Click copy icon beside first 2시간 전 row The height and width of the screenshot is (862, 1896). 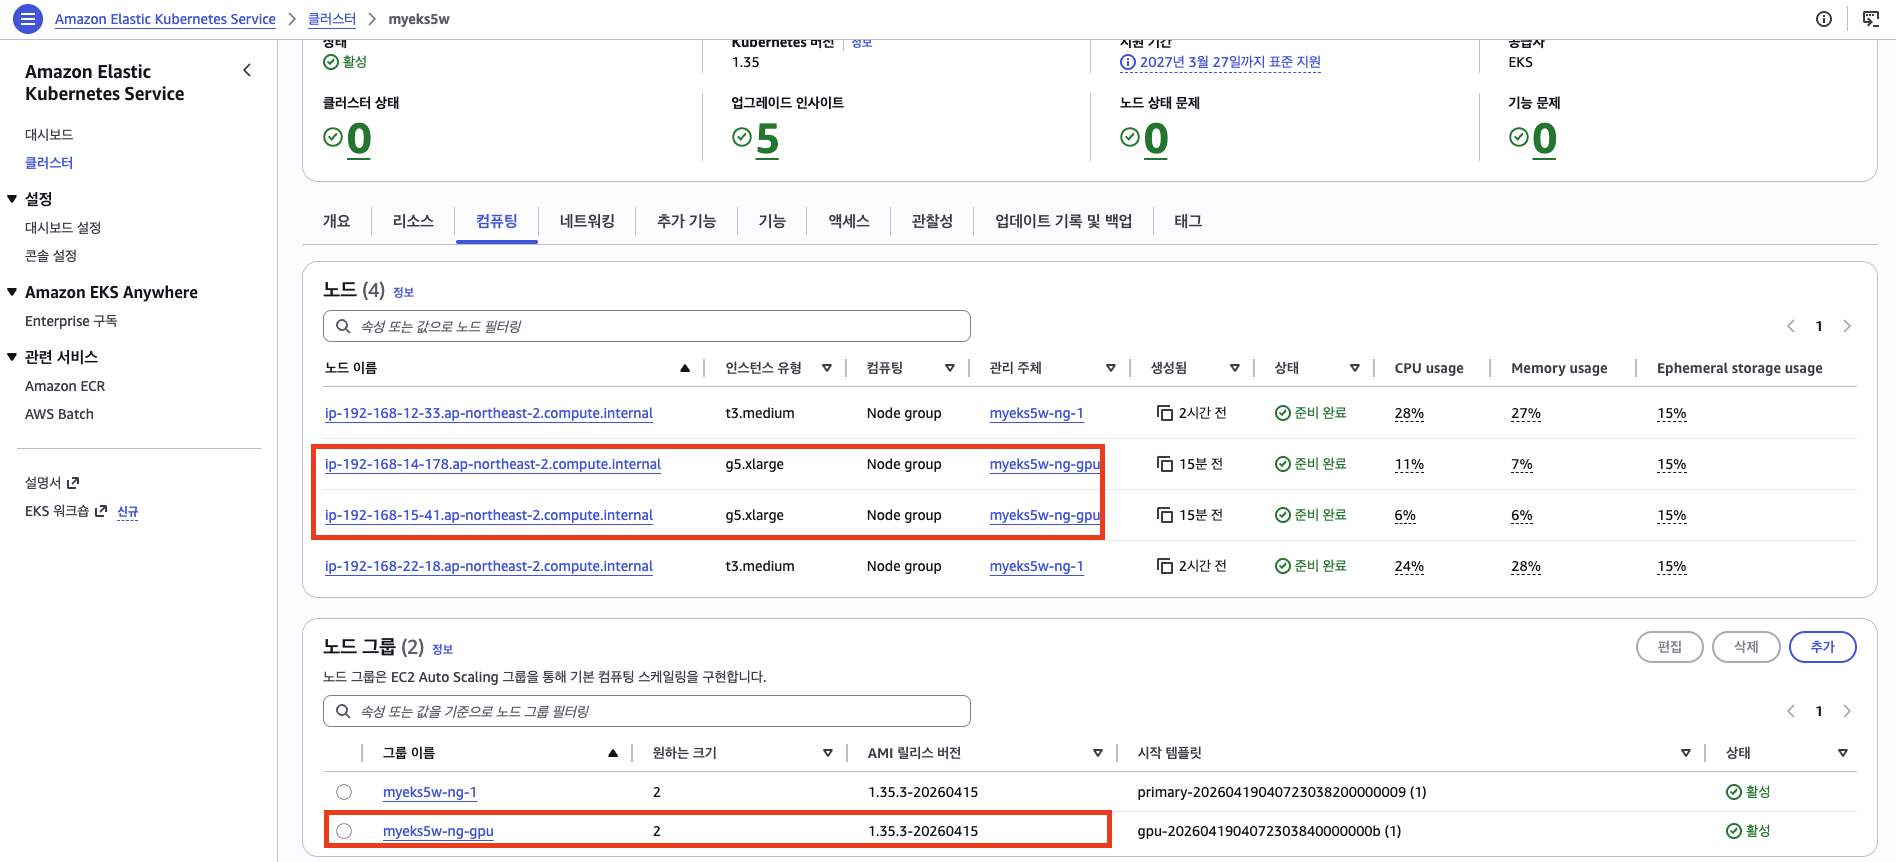(x=1165, y=413)
